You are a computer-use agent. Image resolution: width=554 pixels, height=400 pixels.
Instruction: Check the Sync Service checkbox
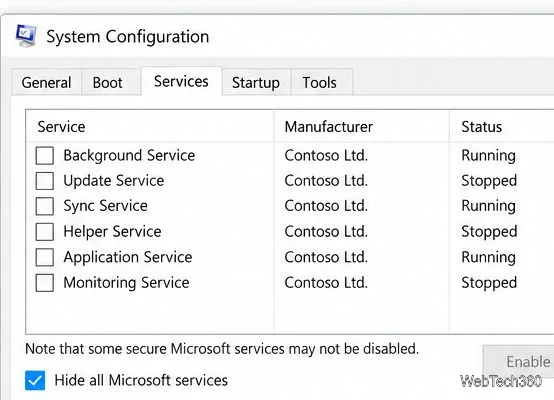point(45,206)
